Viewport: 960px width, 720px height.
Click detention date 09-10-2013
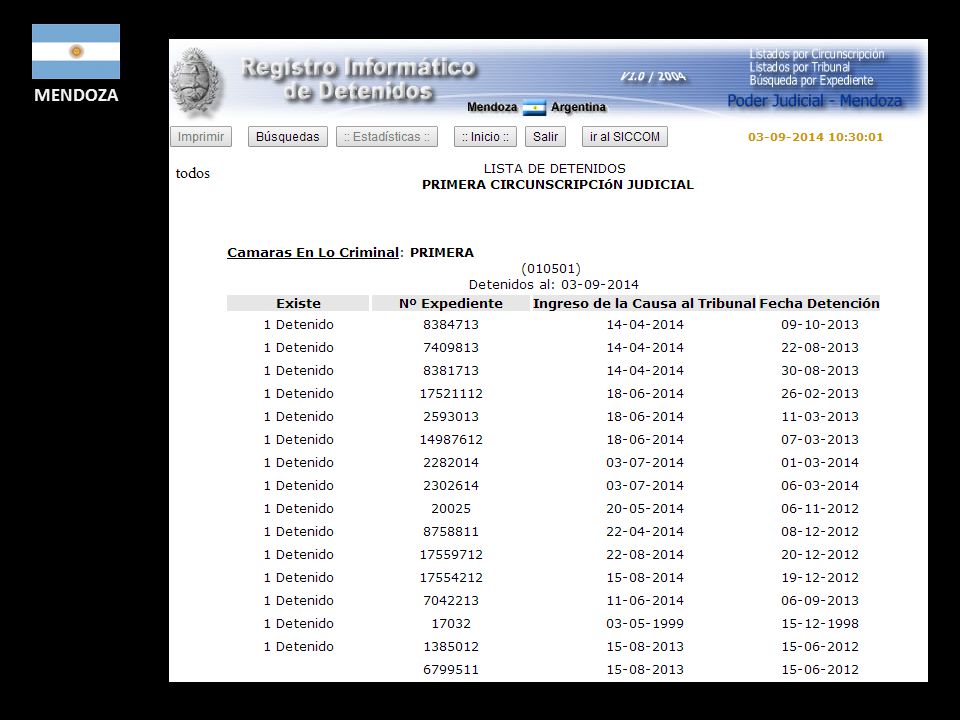click(820, 324)
